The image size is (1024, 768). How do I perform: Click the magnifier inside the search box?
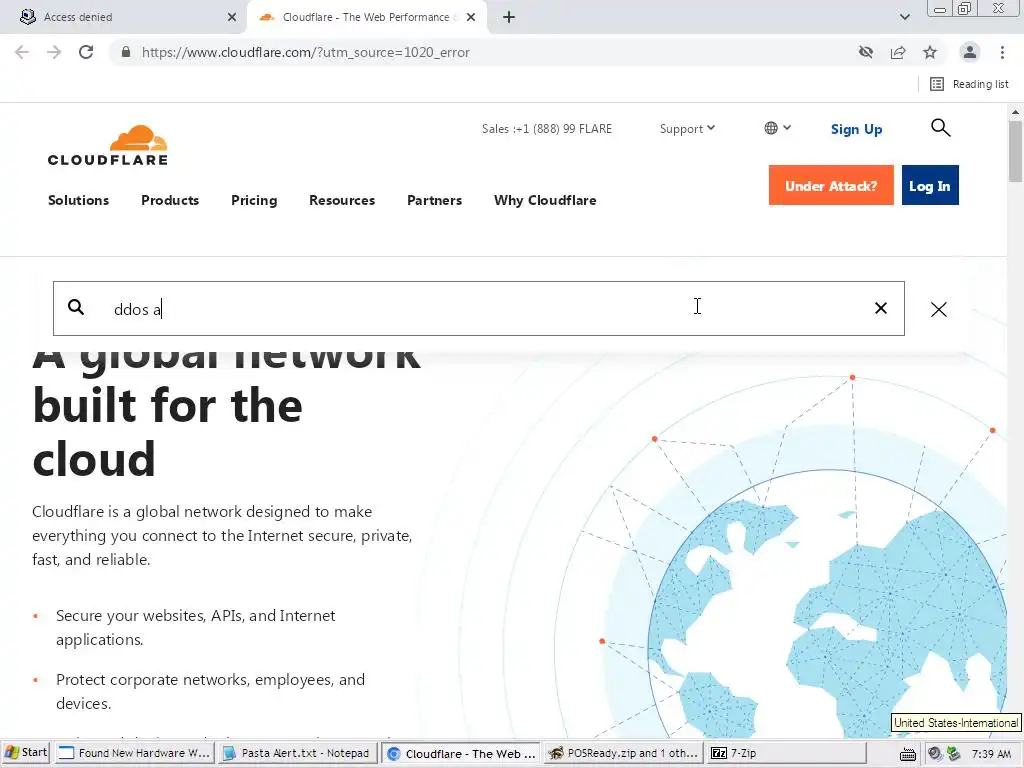click(x=76, y=307)
